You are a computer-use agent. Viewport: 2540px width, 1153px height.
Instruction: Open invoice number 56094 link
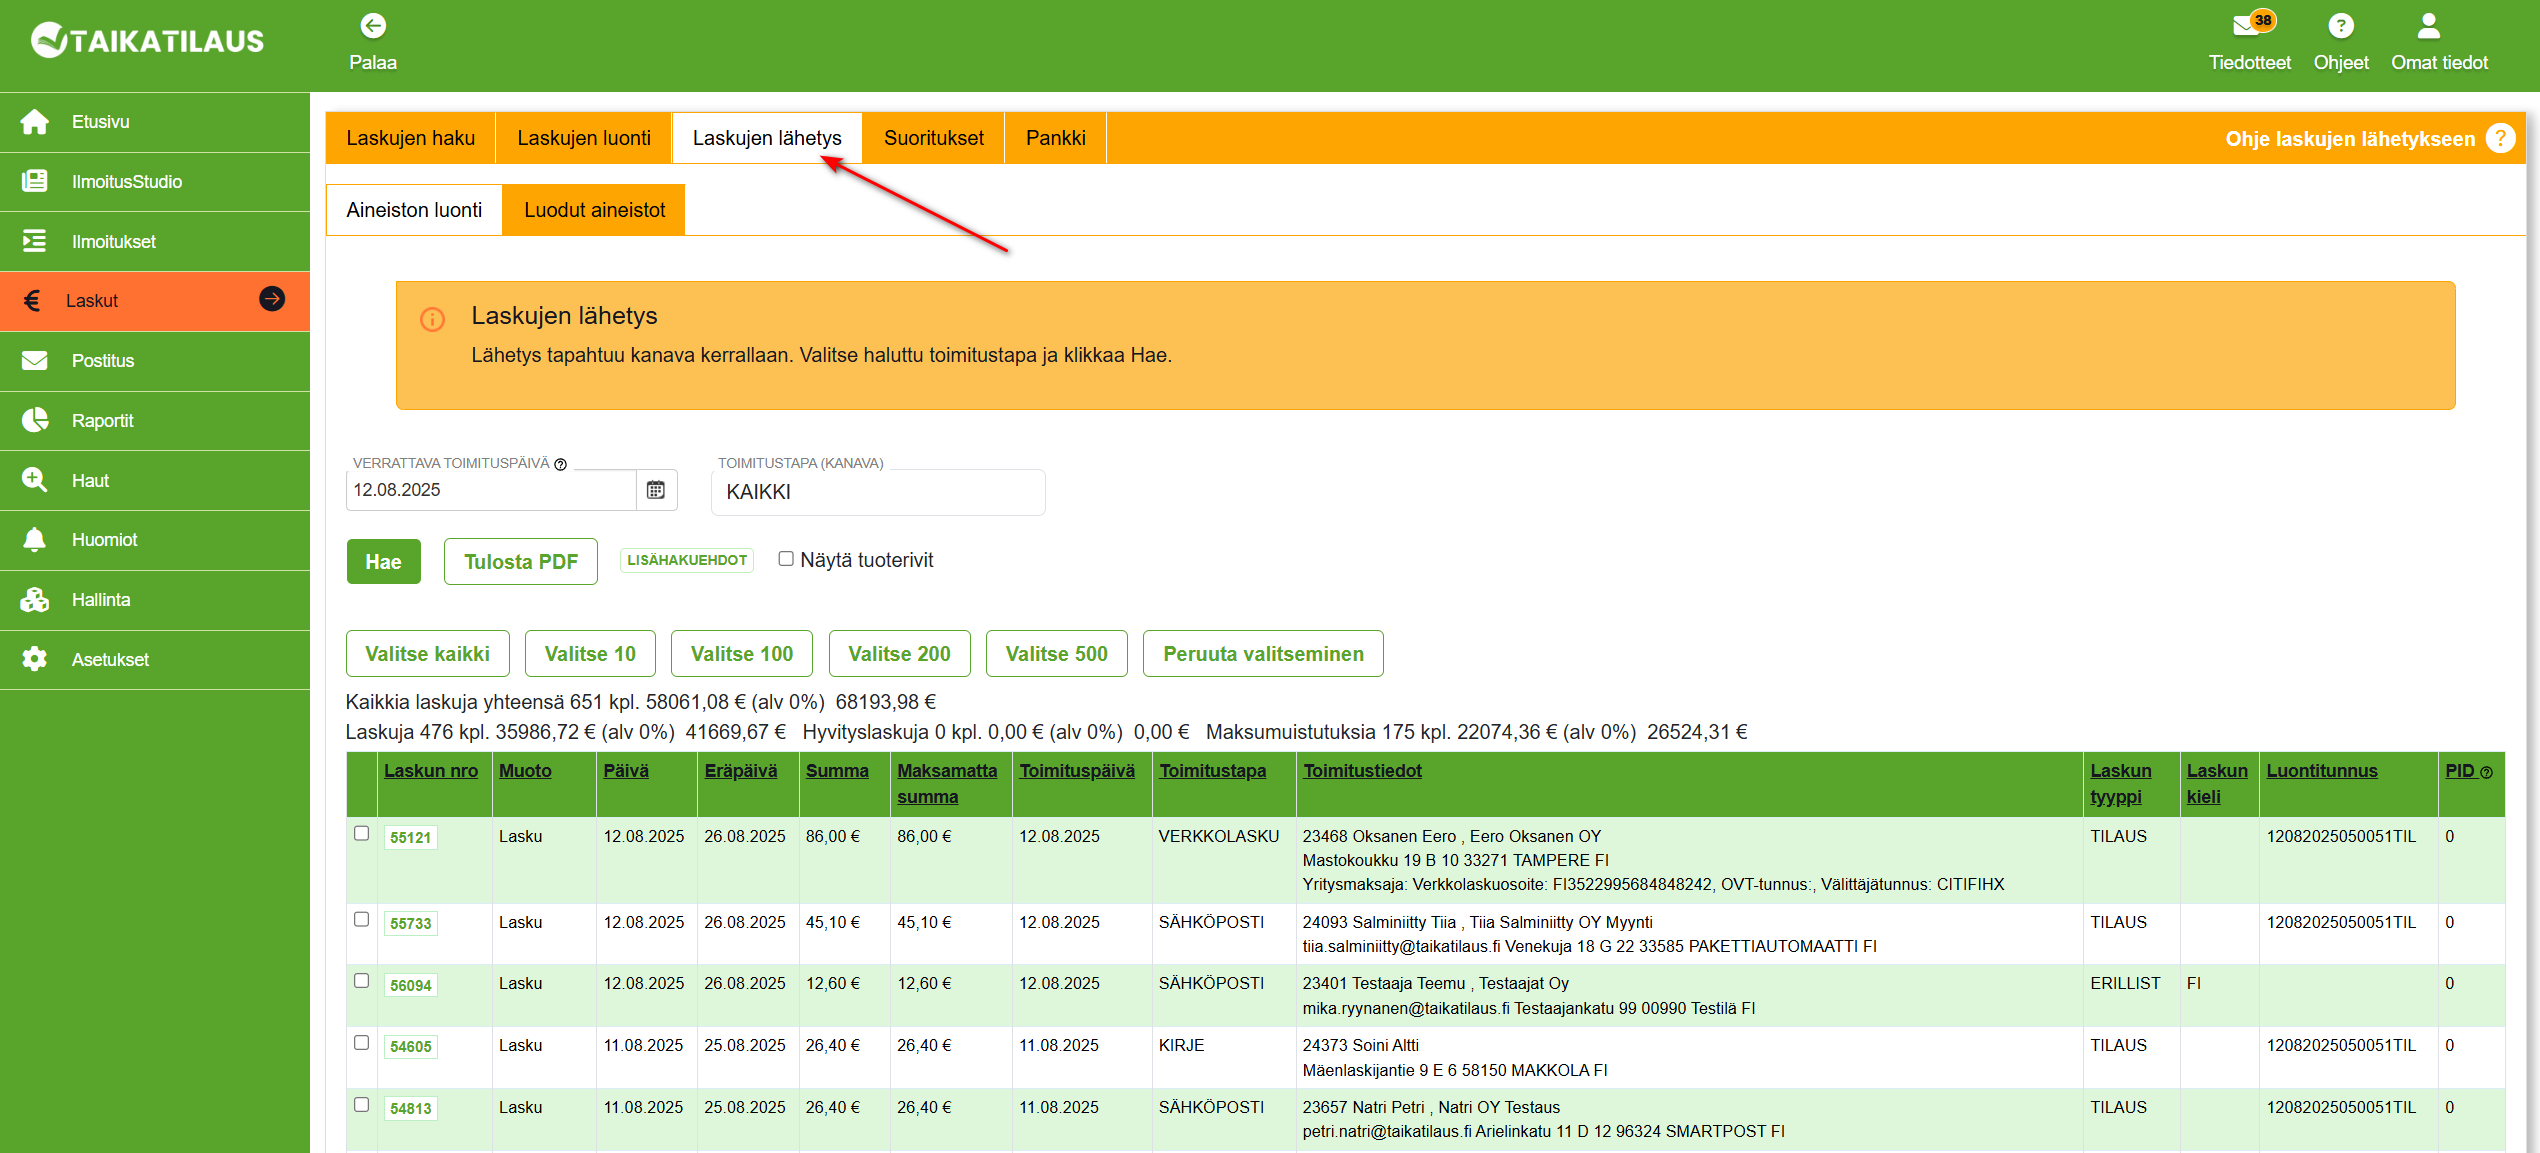(411, 986)
